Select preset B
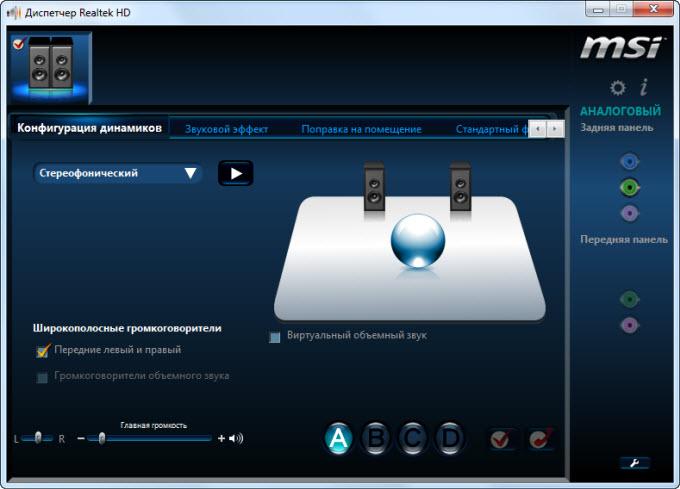This screenshot has width=680, height=489. tap(376, 438)
